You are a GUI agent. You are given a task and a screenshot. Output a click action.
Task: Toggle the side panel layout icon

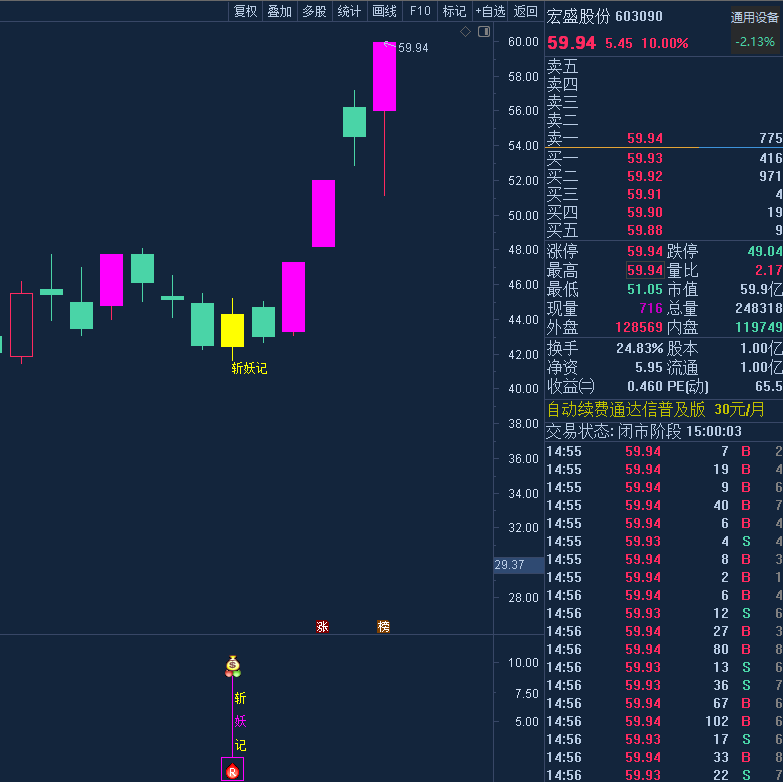484,32
